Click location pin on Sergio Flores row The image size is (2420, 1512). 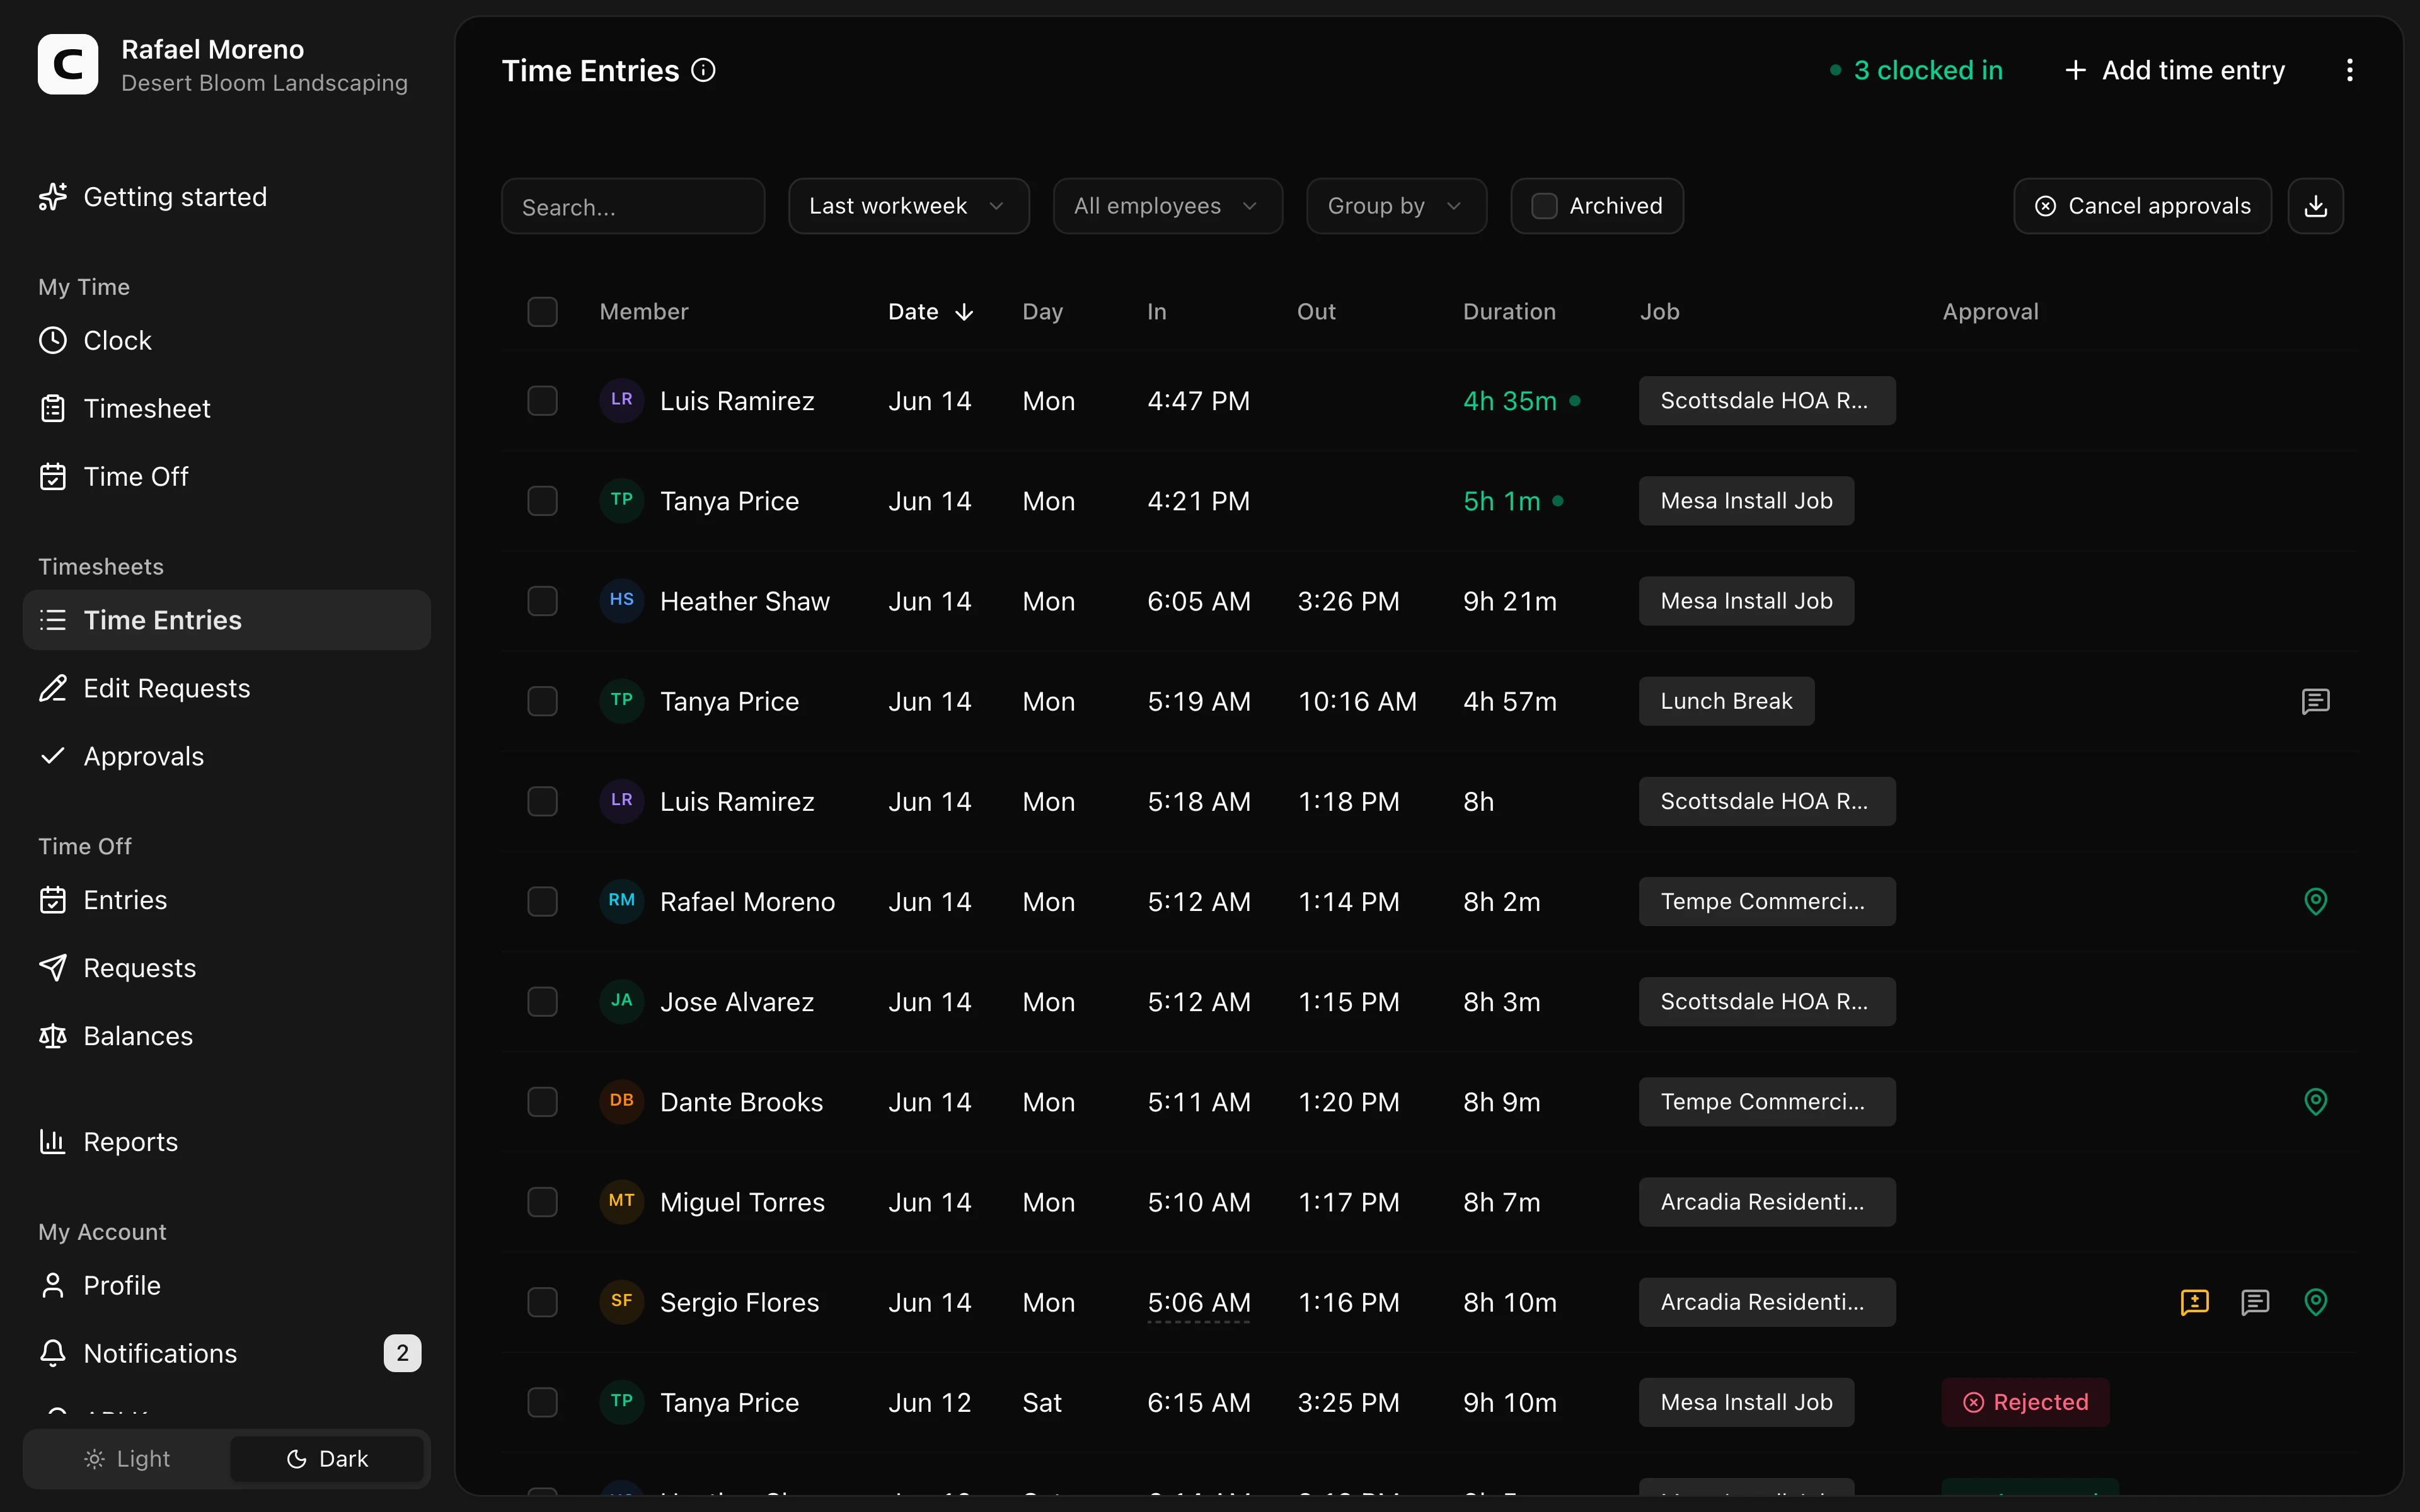coord(2315,1302)
